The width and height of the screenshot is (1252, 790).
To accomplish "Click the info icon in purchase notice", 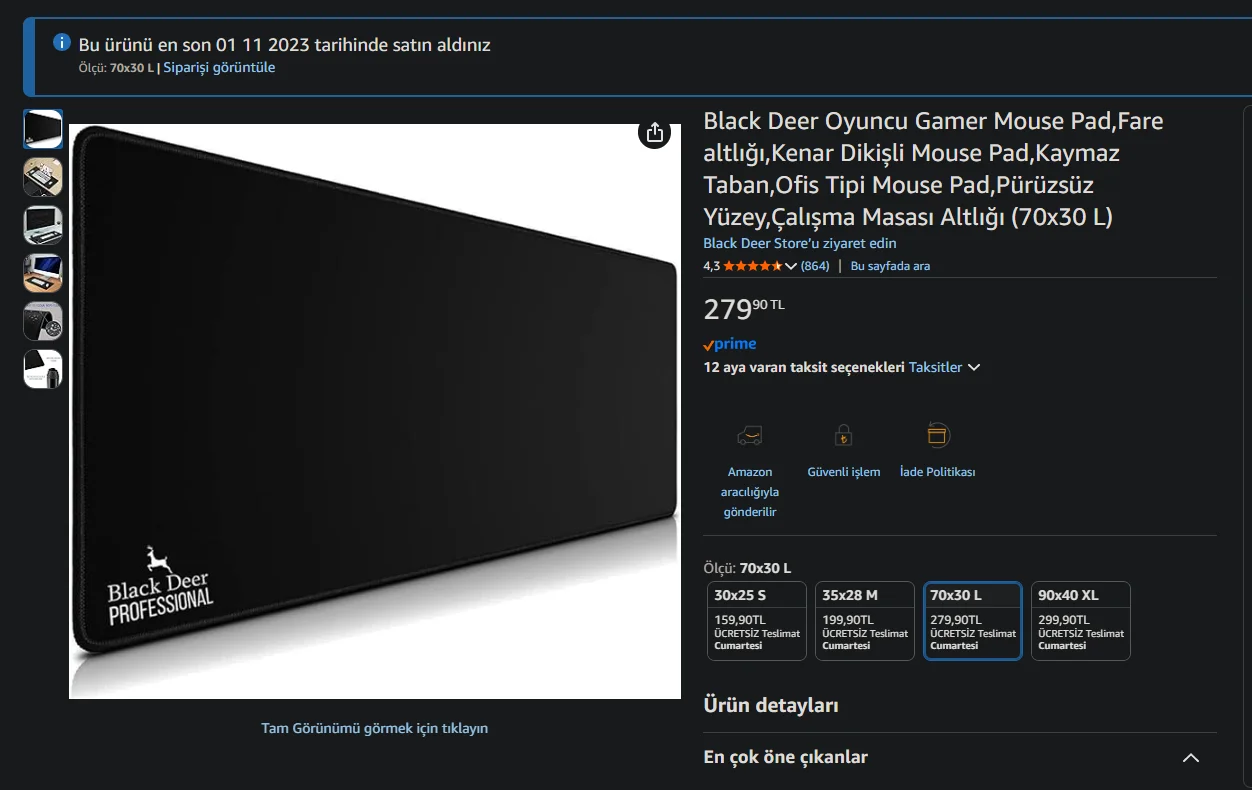I will click(x=62, y=43).
